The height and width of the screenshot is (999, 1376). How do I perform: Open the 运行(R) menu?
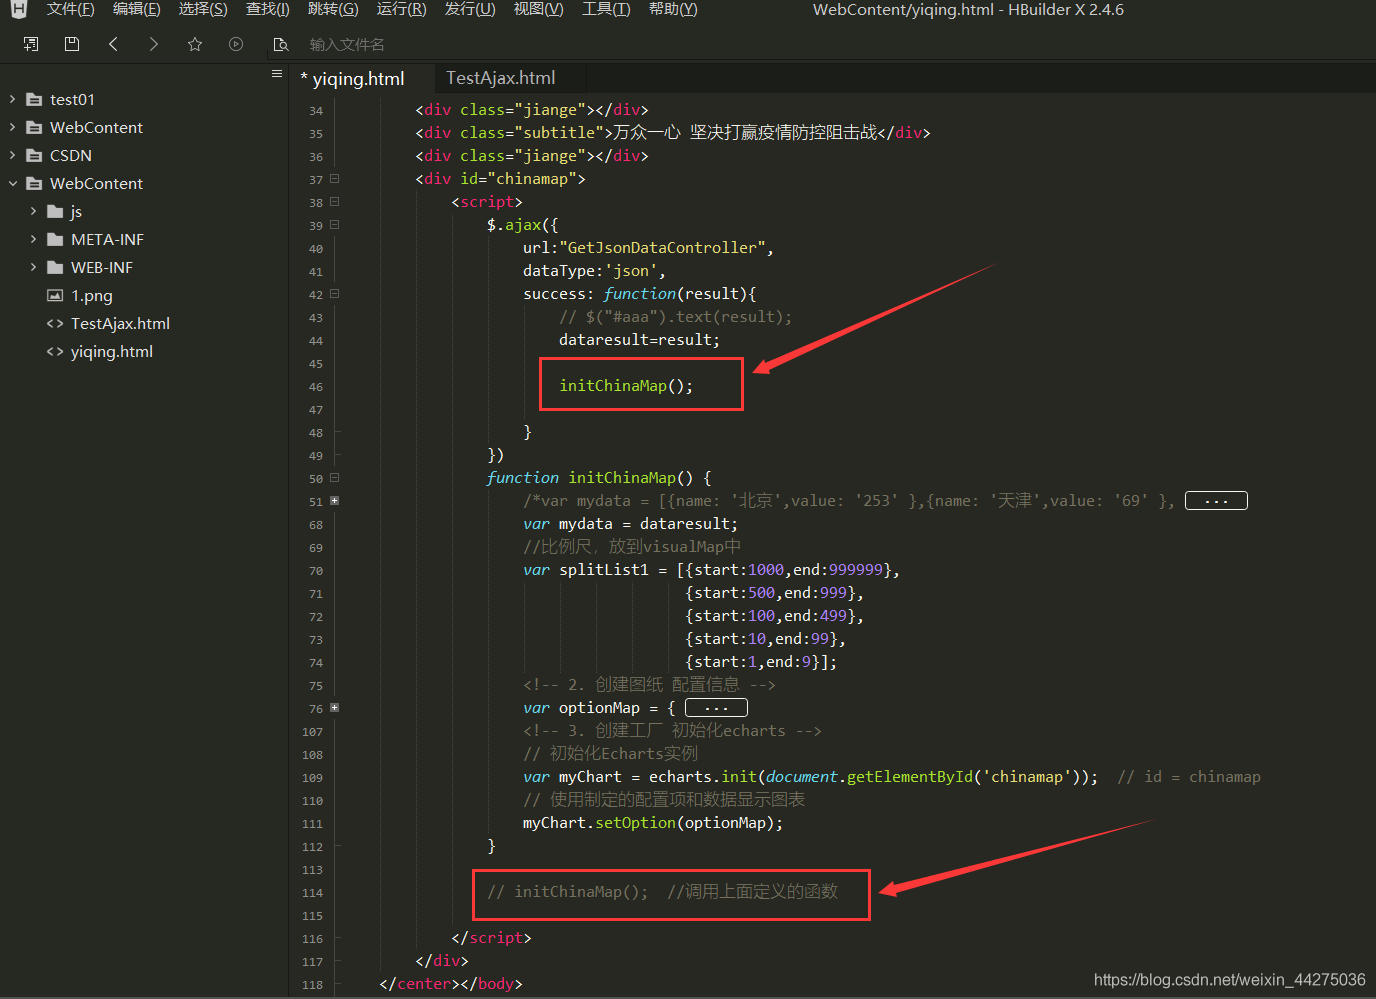click(x=401, y=10)
